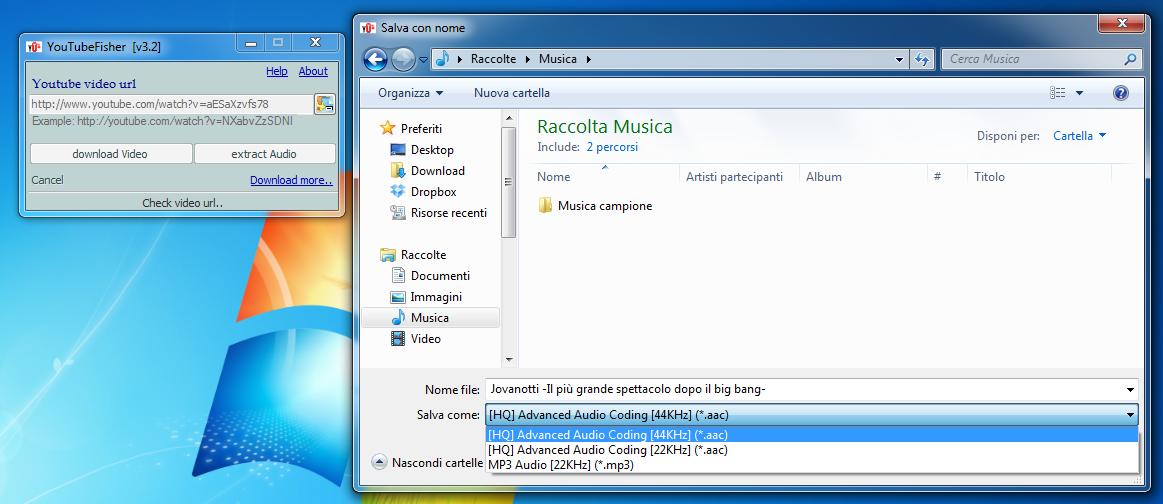Select the Desktop icon in sidebar
The height and width of the screenshot is (504, 1163).
pos(398,150)
